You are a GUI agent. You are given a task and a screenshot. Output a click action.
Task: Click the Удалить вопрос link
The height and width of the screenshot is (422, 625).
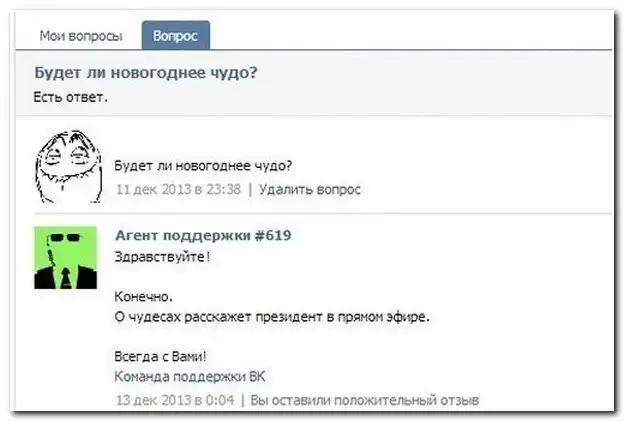click(310, 189)
